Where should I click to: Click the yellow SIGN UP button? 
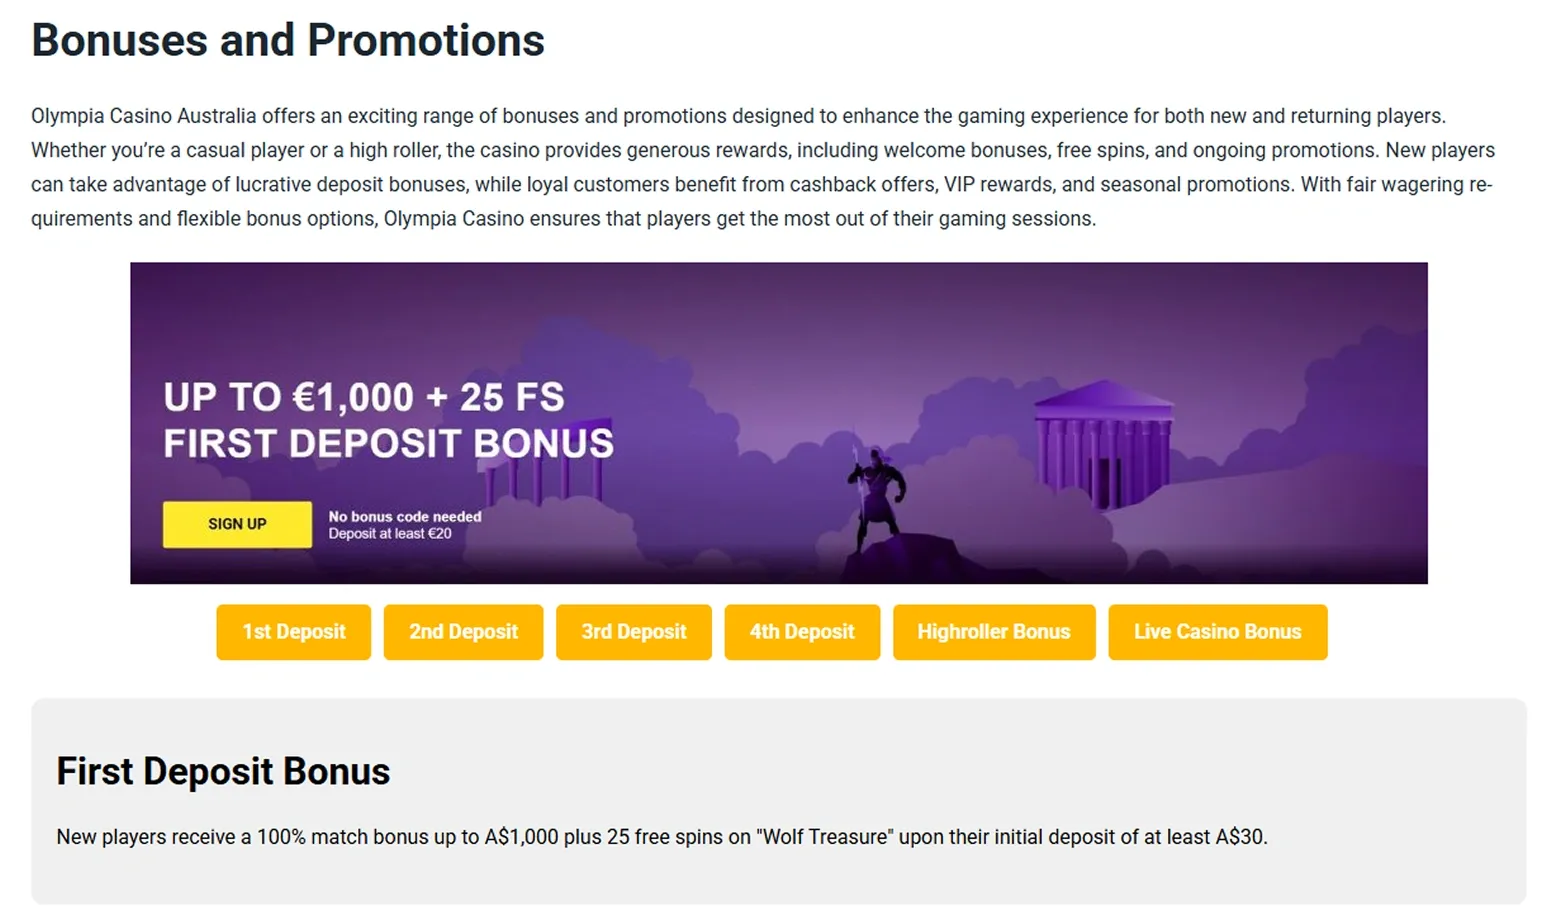click(237, 524)
